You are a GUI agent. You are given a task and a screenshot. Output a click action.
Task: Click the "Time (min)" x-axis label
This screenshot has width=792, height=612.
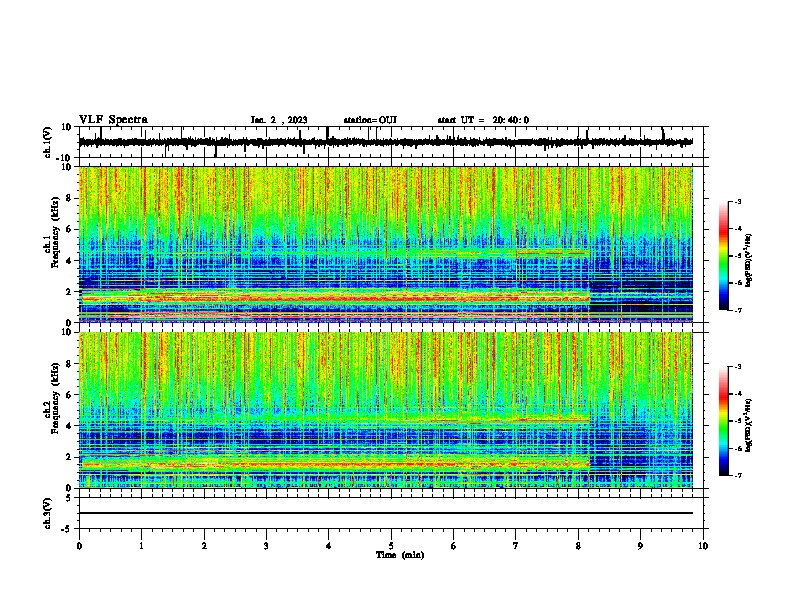400,555
